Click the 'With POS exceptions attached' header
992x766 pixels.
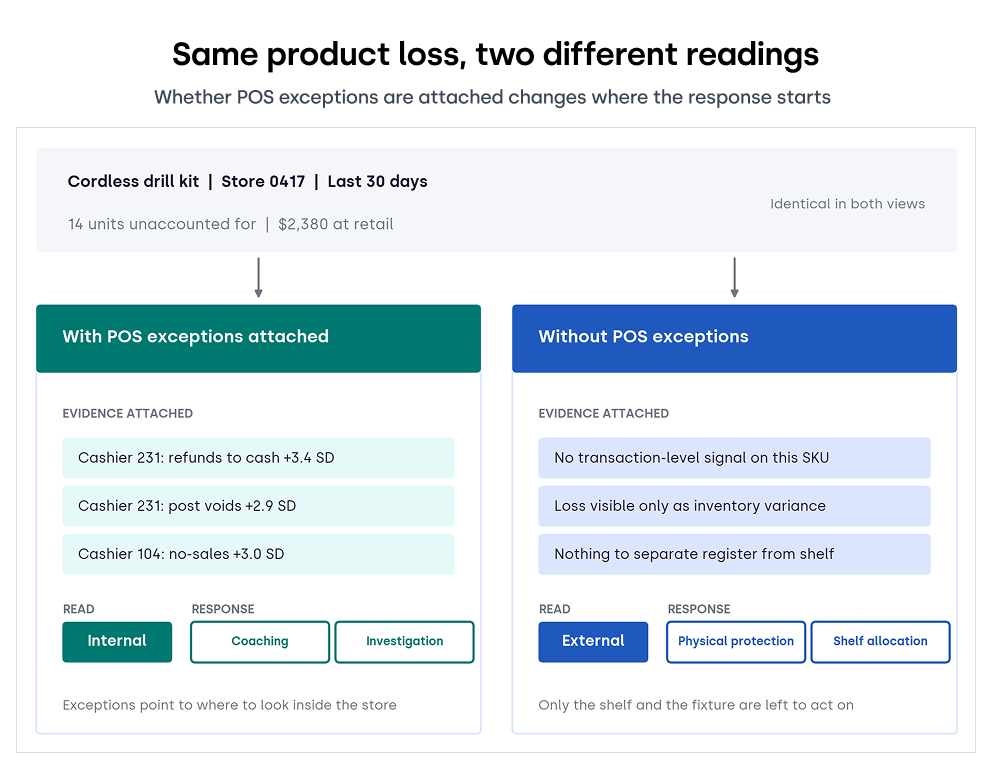(258, 338)
